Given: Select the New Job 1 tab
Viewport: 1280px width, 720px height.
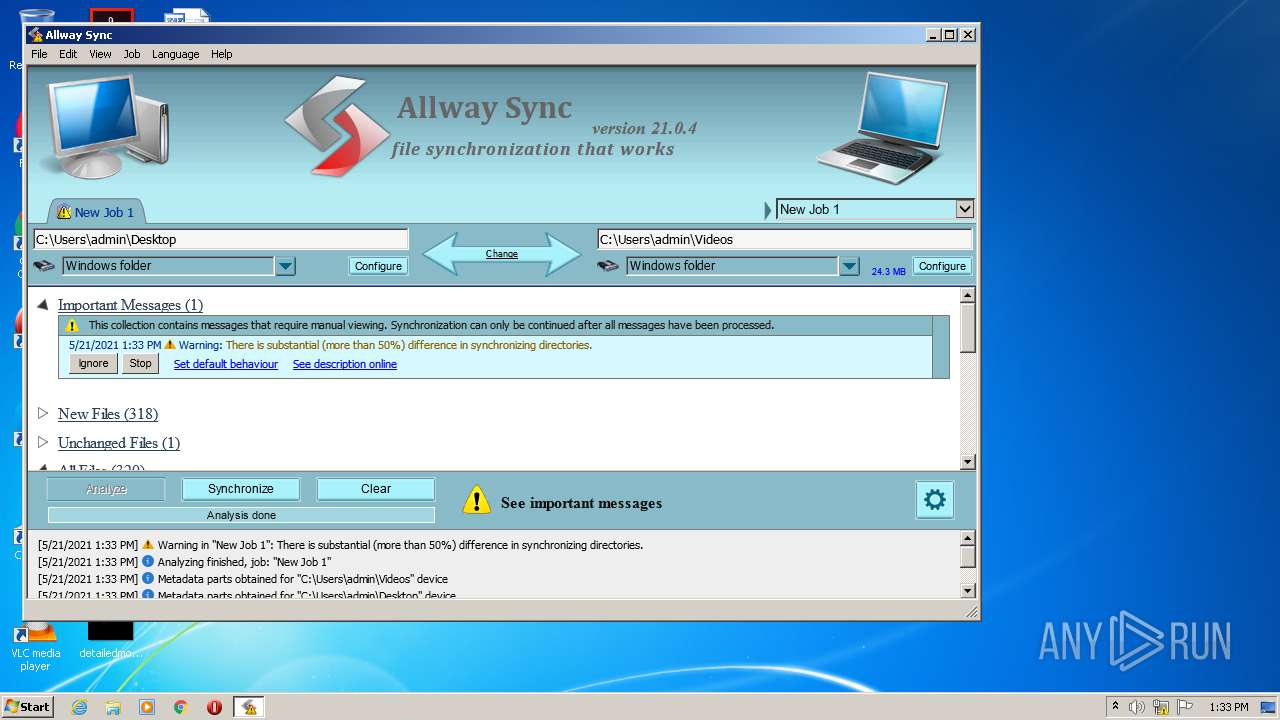Looking at the screenshot, I should point(96,212).
